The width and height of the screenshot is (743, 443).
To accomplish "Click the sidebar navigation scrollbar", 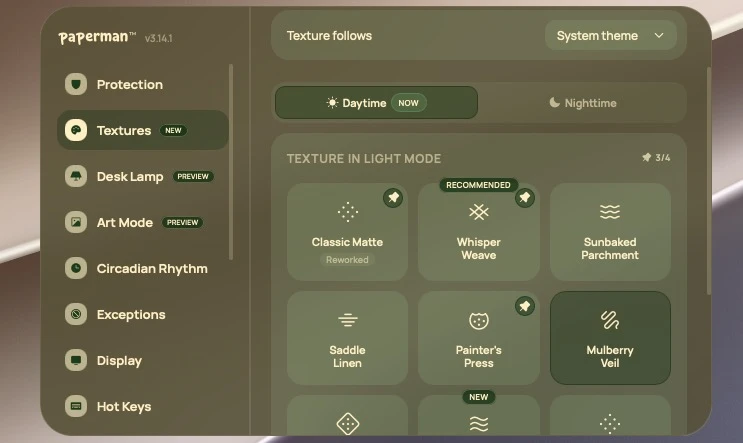I will click(231, 162).
